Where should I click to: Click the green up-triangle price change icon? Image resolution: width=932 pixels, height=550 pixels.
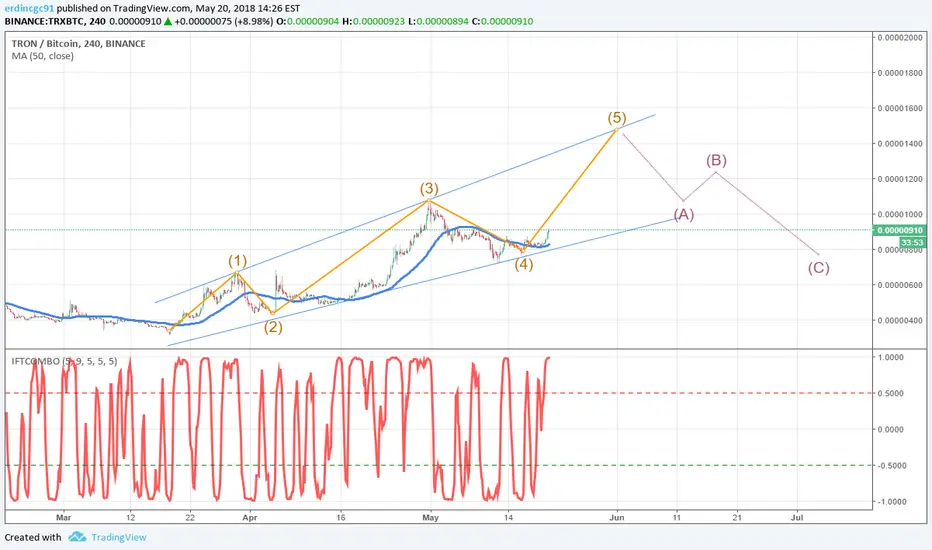click(x=168, y=21)
